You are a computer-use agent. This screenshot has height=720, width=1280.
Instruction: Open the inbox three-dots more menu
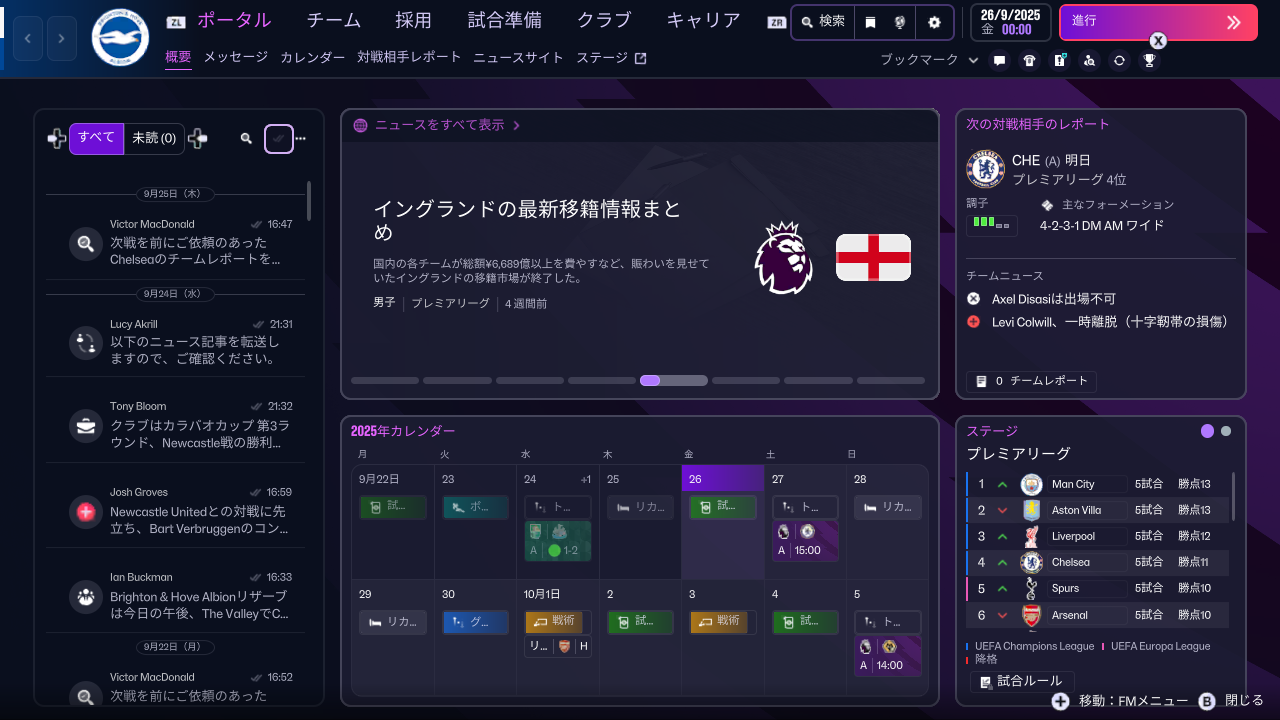301,139
